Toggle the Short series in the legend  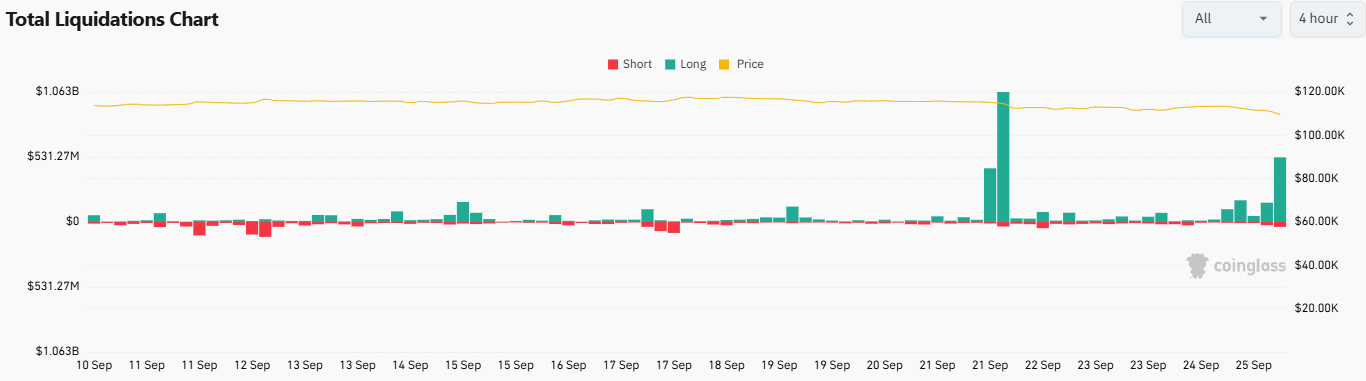click(629, 64)
